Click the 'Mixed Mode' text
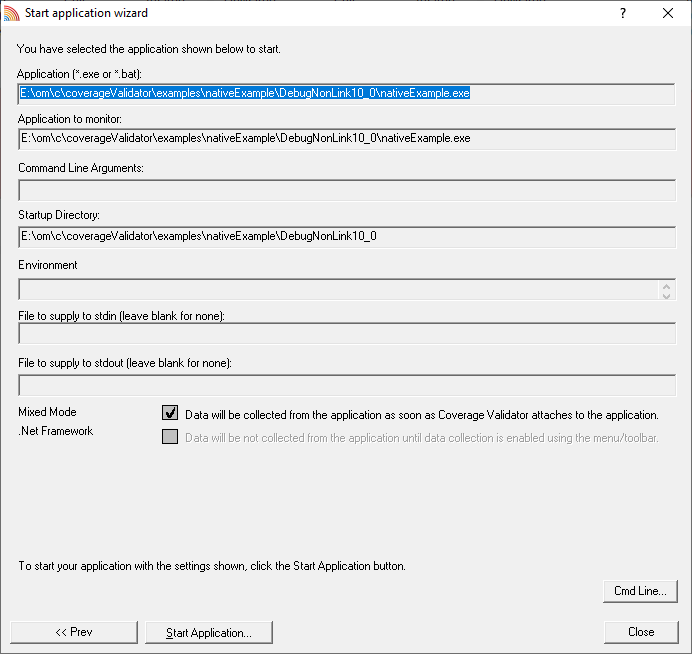The width and height of the screenshot is (692, 654). [47, 412]
